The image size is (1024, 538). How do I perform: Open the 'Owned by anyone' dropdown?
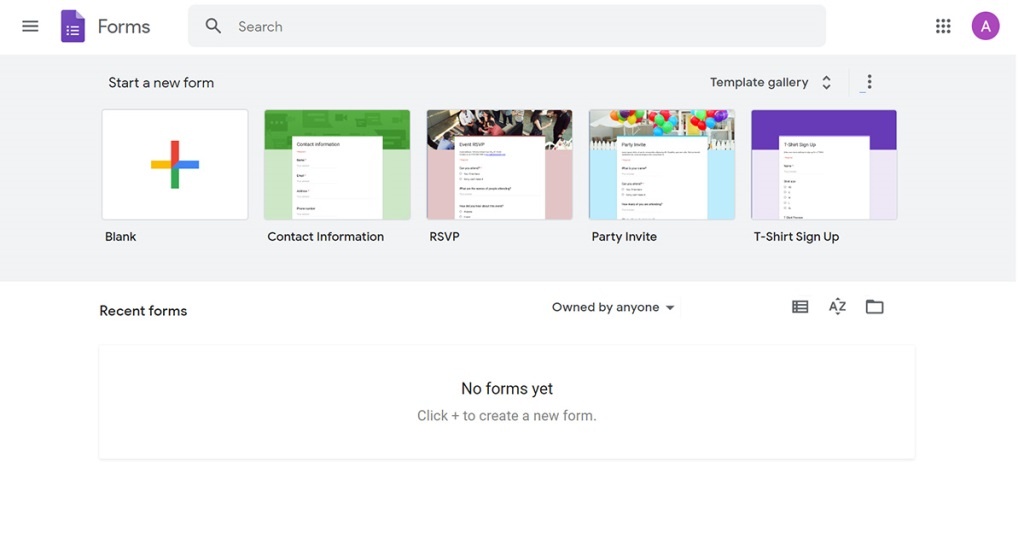tap(613, 307)
